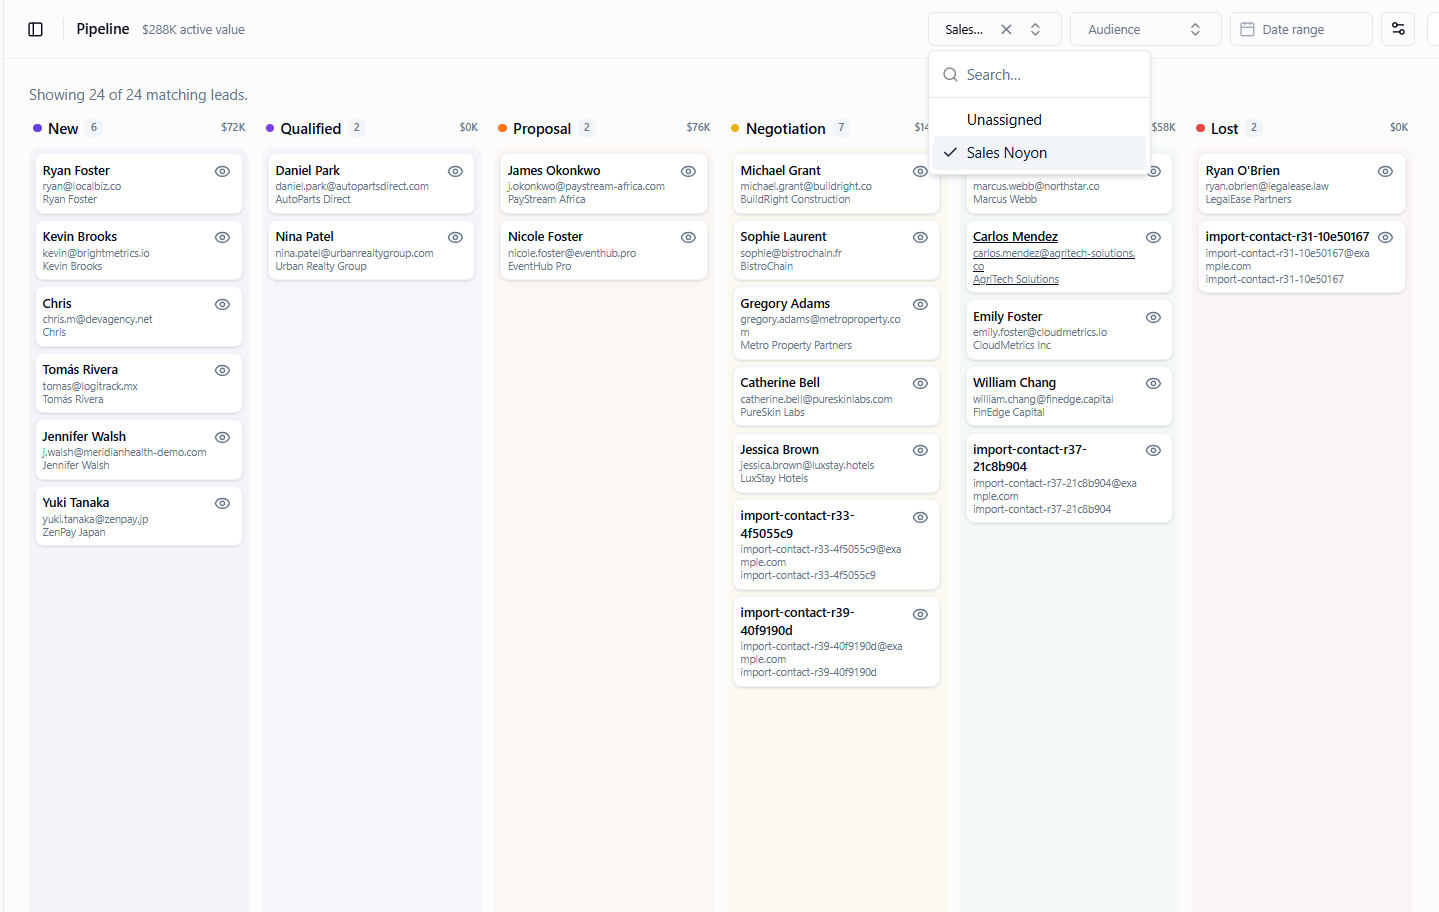1439x912 pixels.
Task: Open the Sales owner filter chevrons
Action: (x=1035, y=30)
